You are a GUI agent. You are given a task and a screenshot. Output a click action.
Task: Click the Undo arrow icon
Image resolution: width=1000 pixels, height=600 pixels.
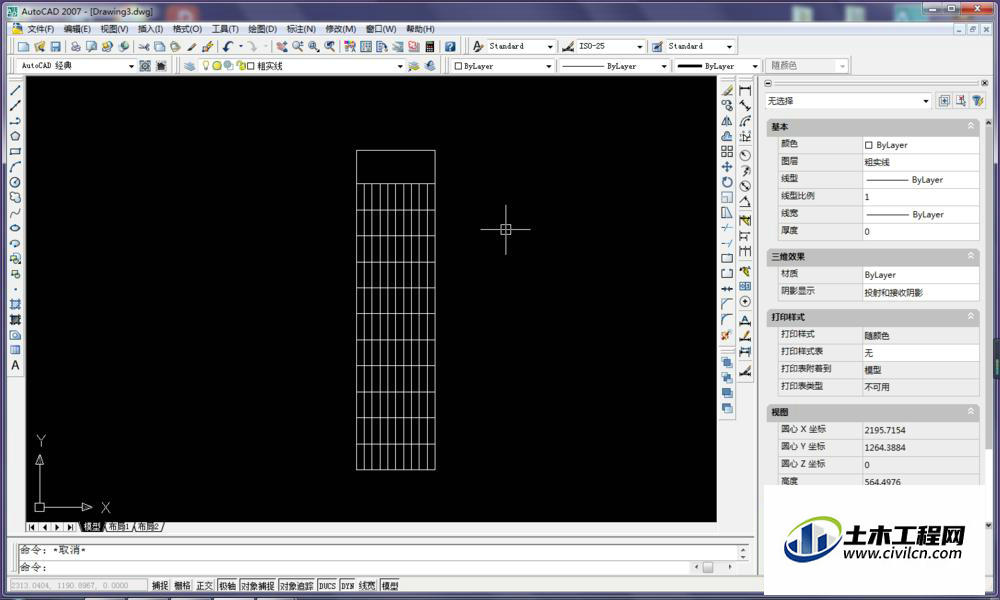[x=228, y=47]
